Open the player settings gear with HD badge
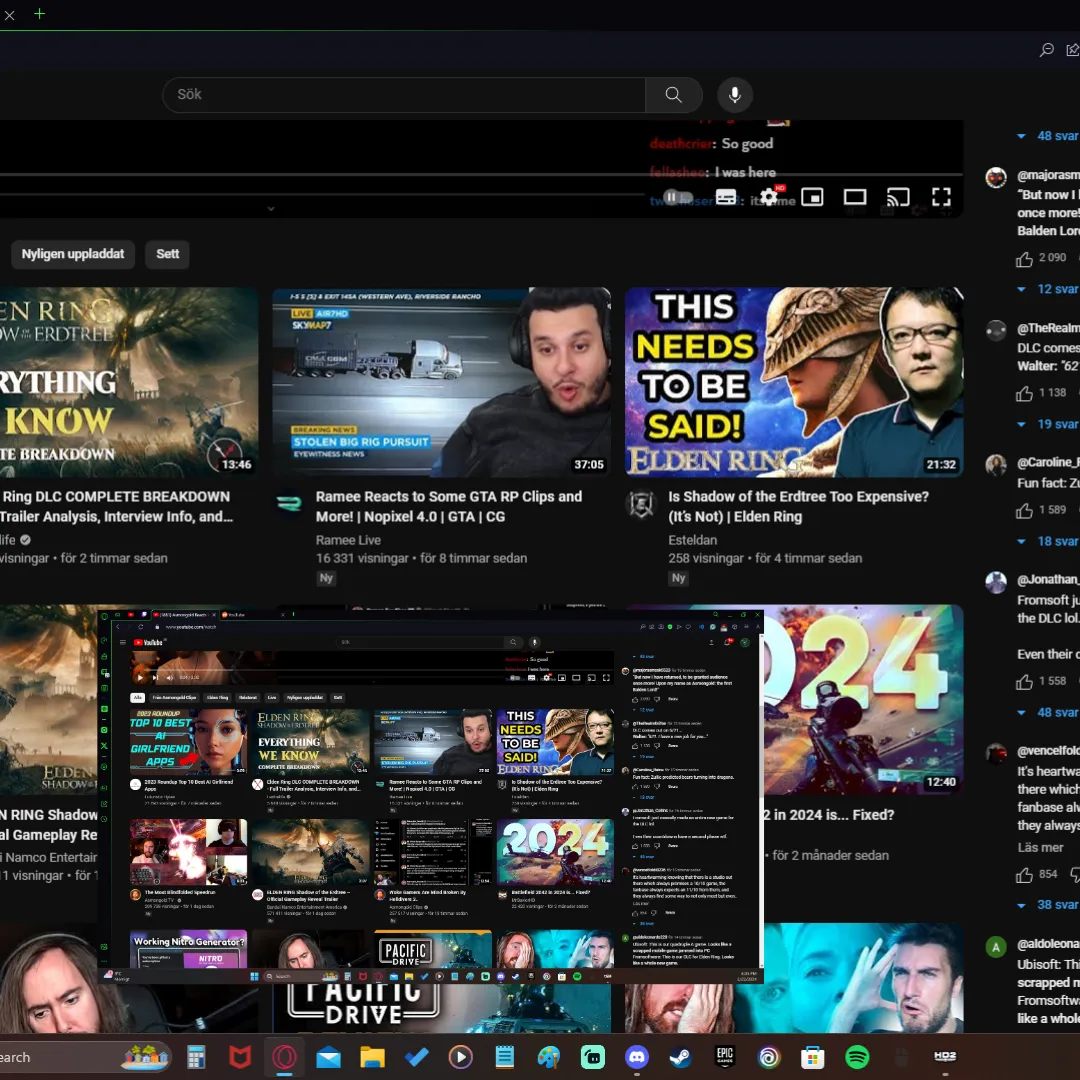This screenshot has height=1080, width=1080. 770,197
